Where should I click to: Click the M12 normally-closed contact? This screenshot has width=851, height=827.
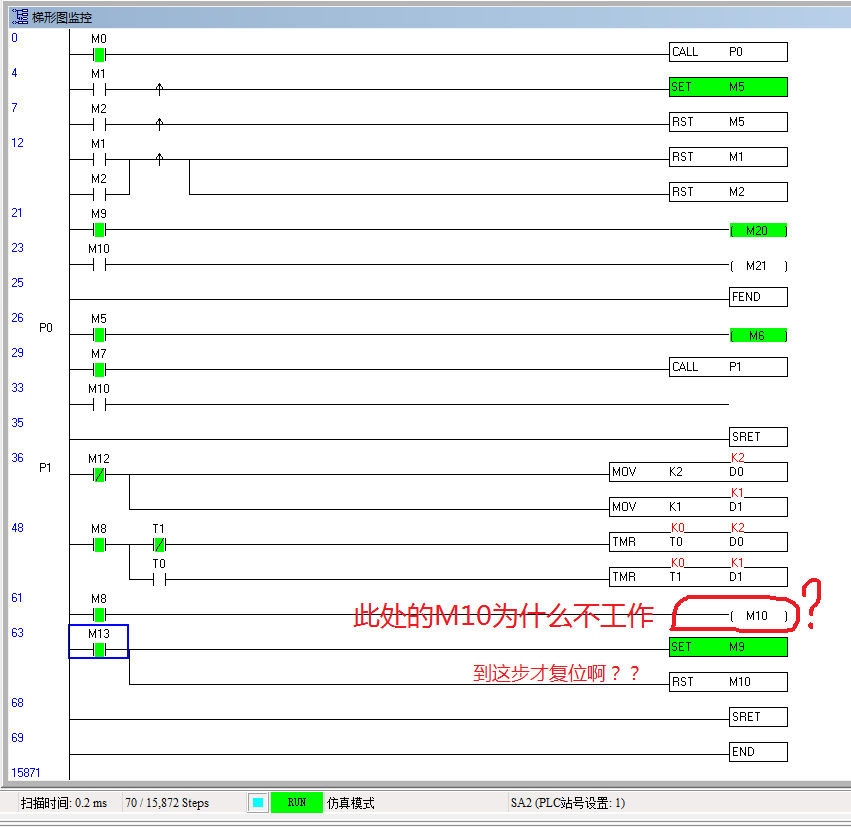point(99,474)
